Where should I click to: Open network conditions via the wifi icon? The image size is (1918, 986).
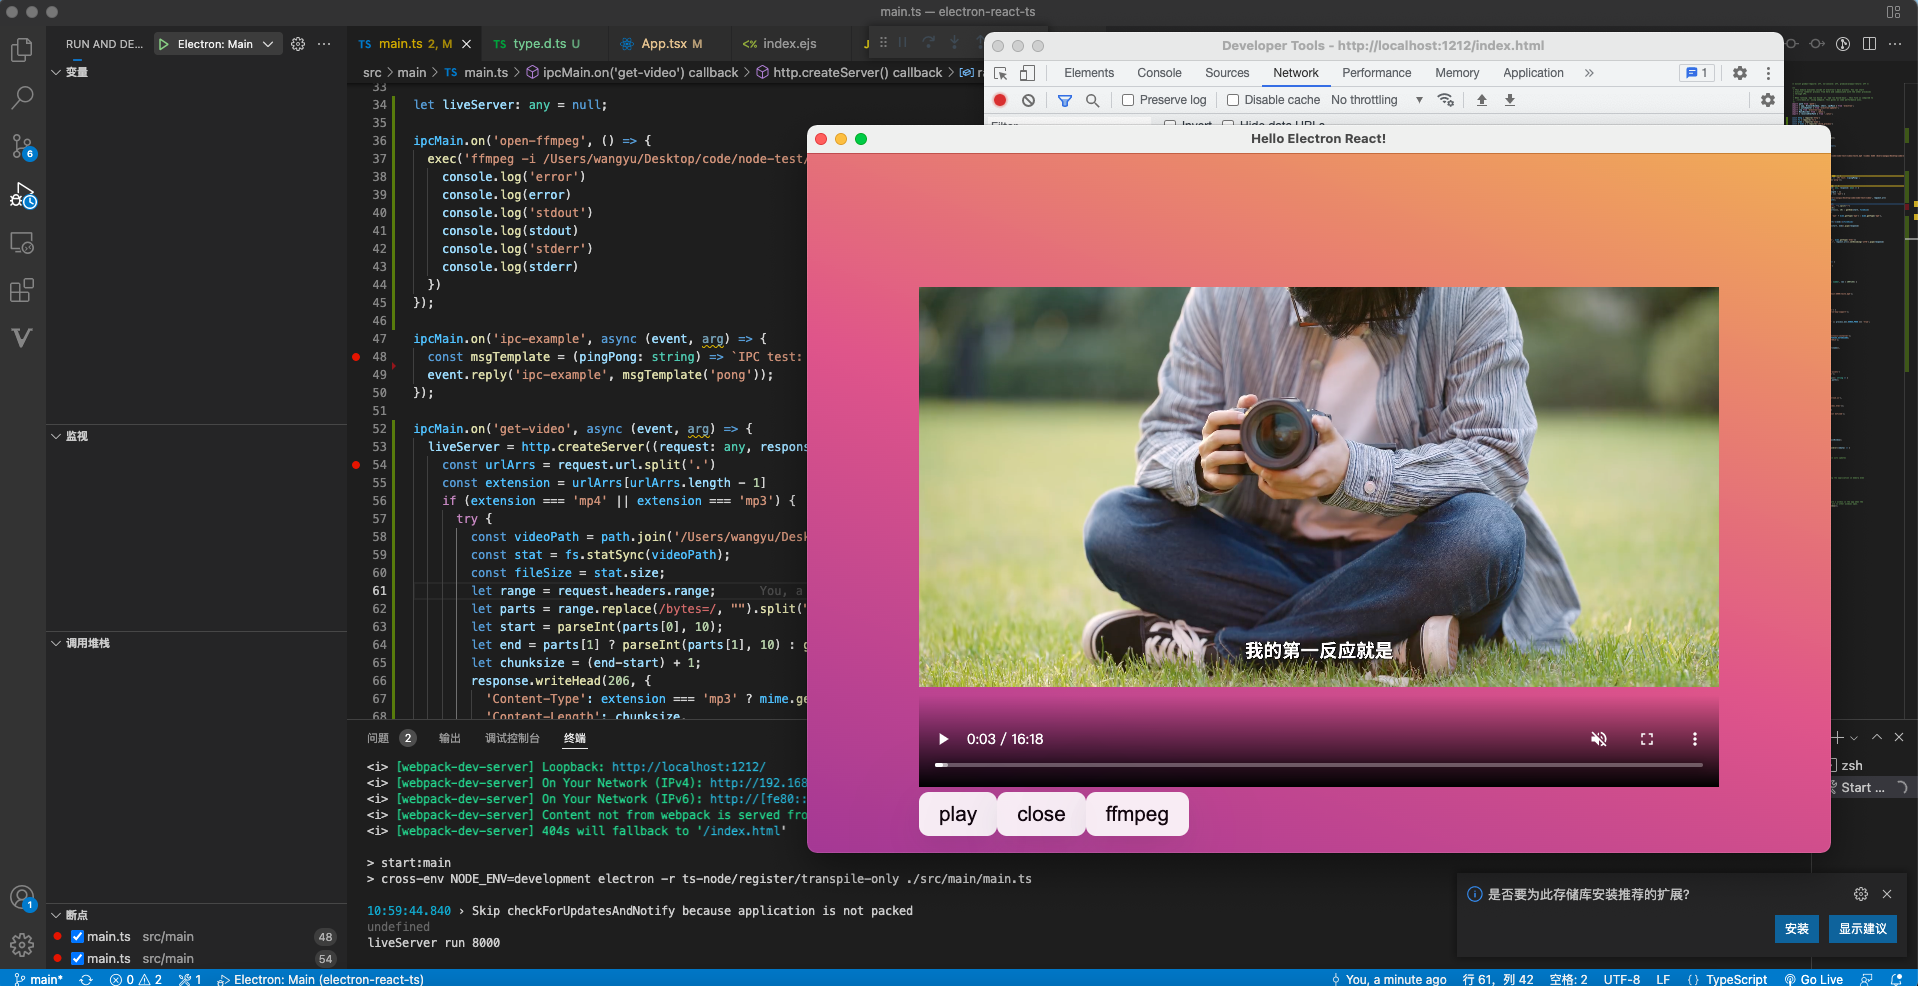tap(1445, 100)
